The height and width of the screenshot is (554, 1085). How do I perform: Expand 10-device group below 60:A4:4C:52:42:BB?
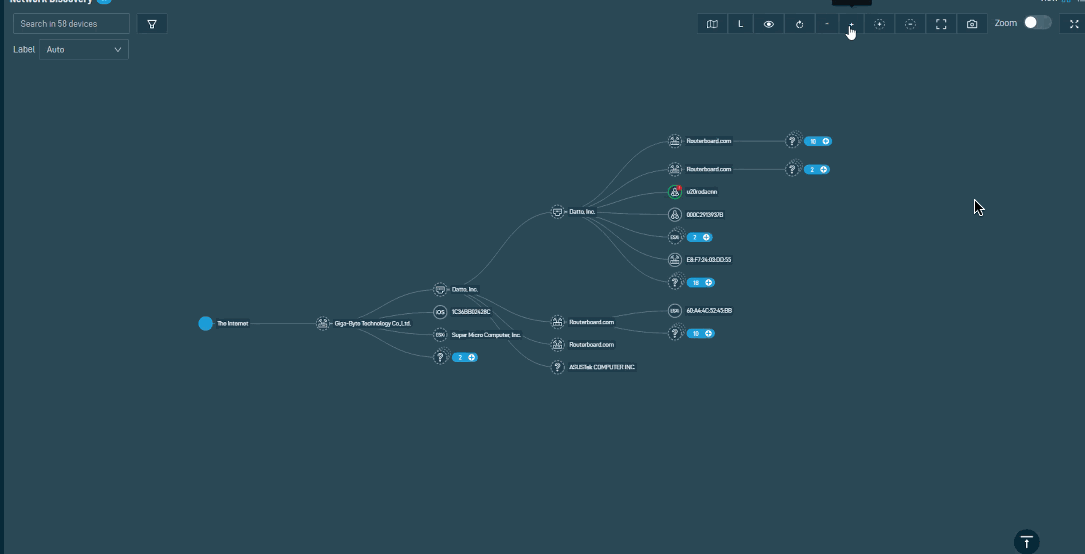(700, 333)
